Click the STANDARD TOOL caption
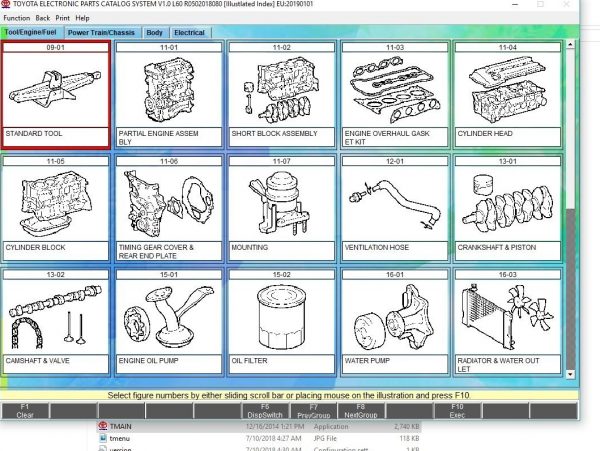 [34, 134]
